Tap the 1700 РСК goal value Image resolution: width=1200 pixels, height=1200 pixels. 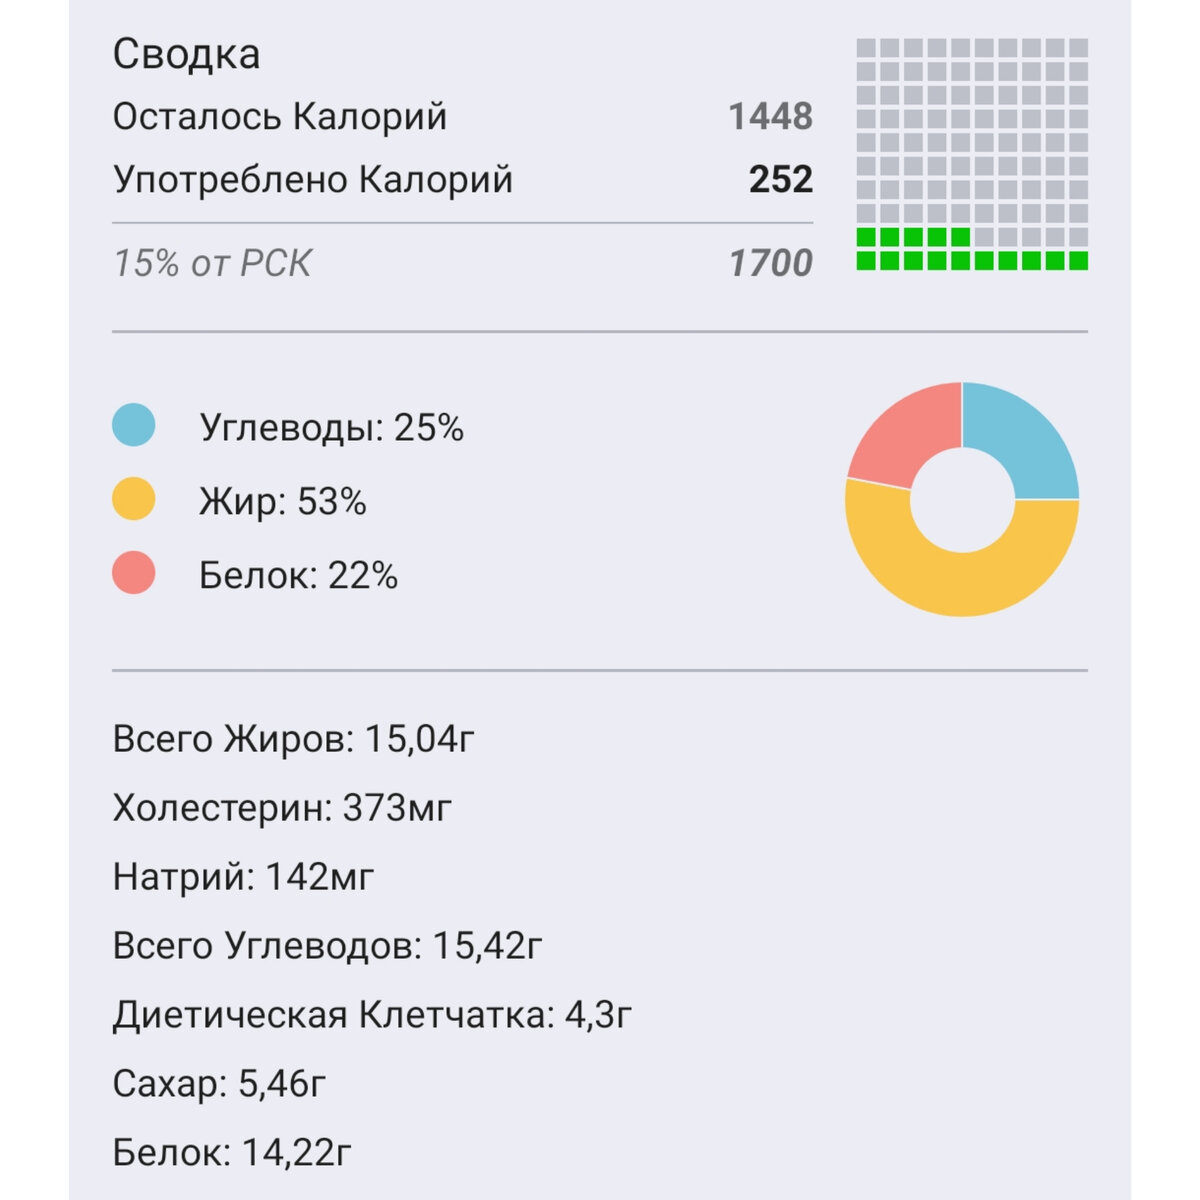coord(770,264)
